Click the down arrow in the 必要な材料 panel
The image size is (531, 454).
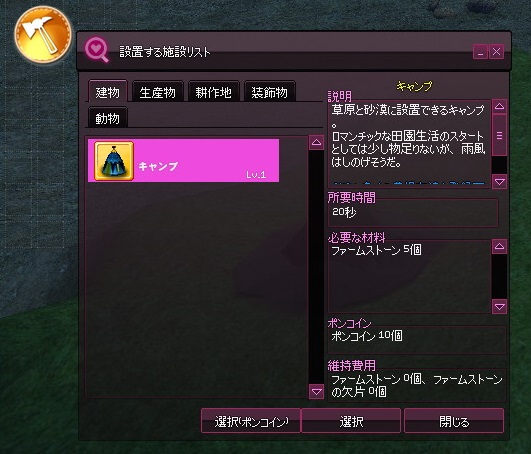tap(500, 307)
